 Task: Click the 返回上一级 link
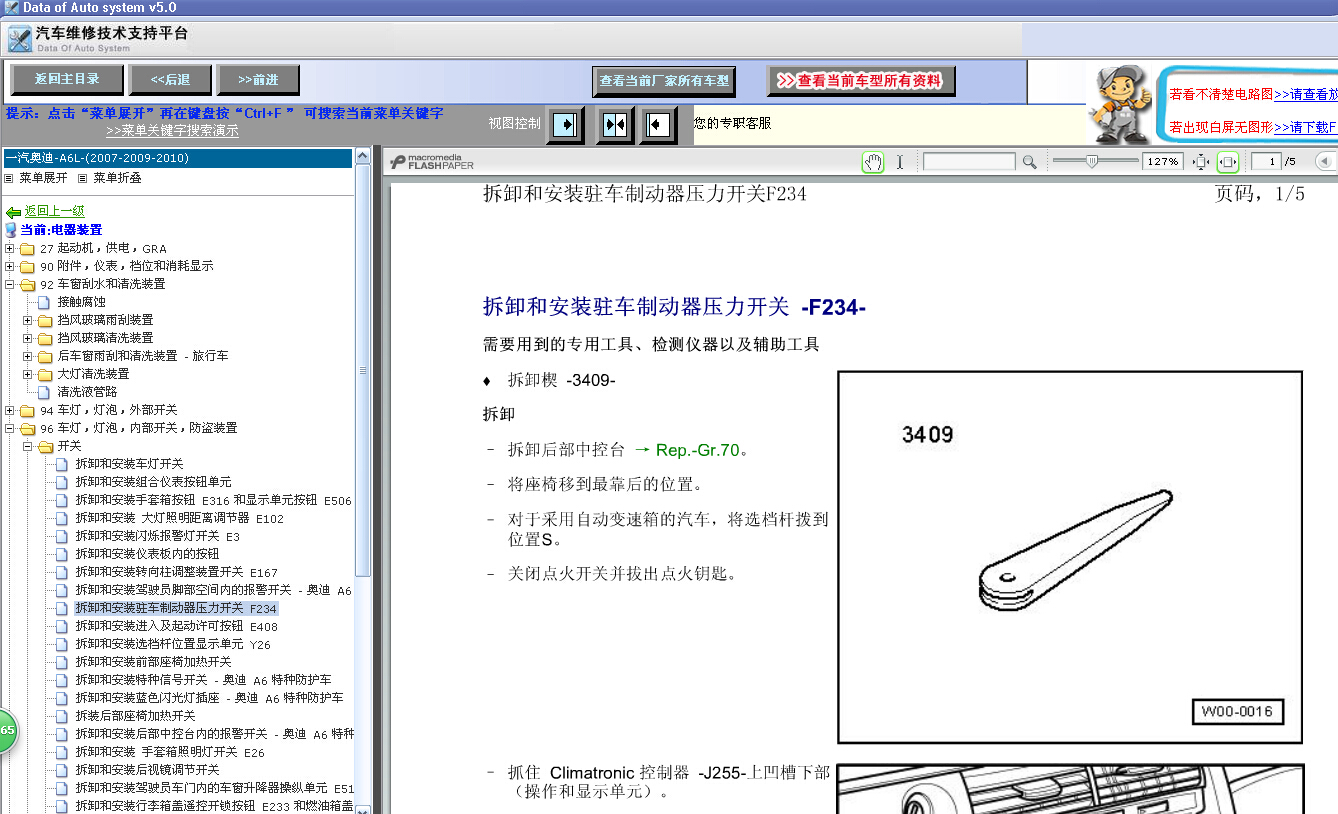tap(55, 212)
